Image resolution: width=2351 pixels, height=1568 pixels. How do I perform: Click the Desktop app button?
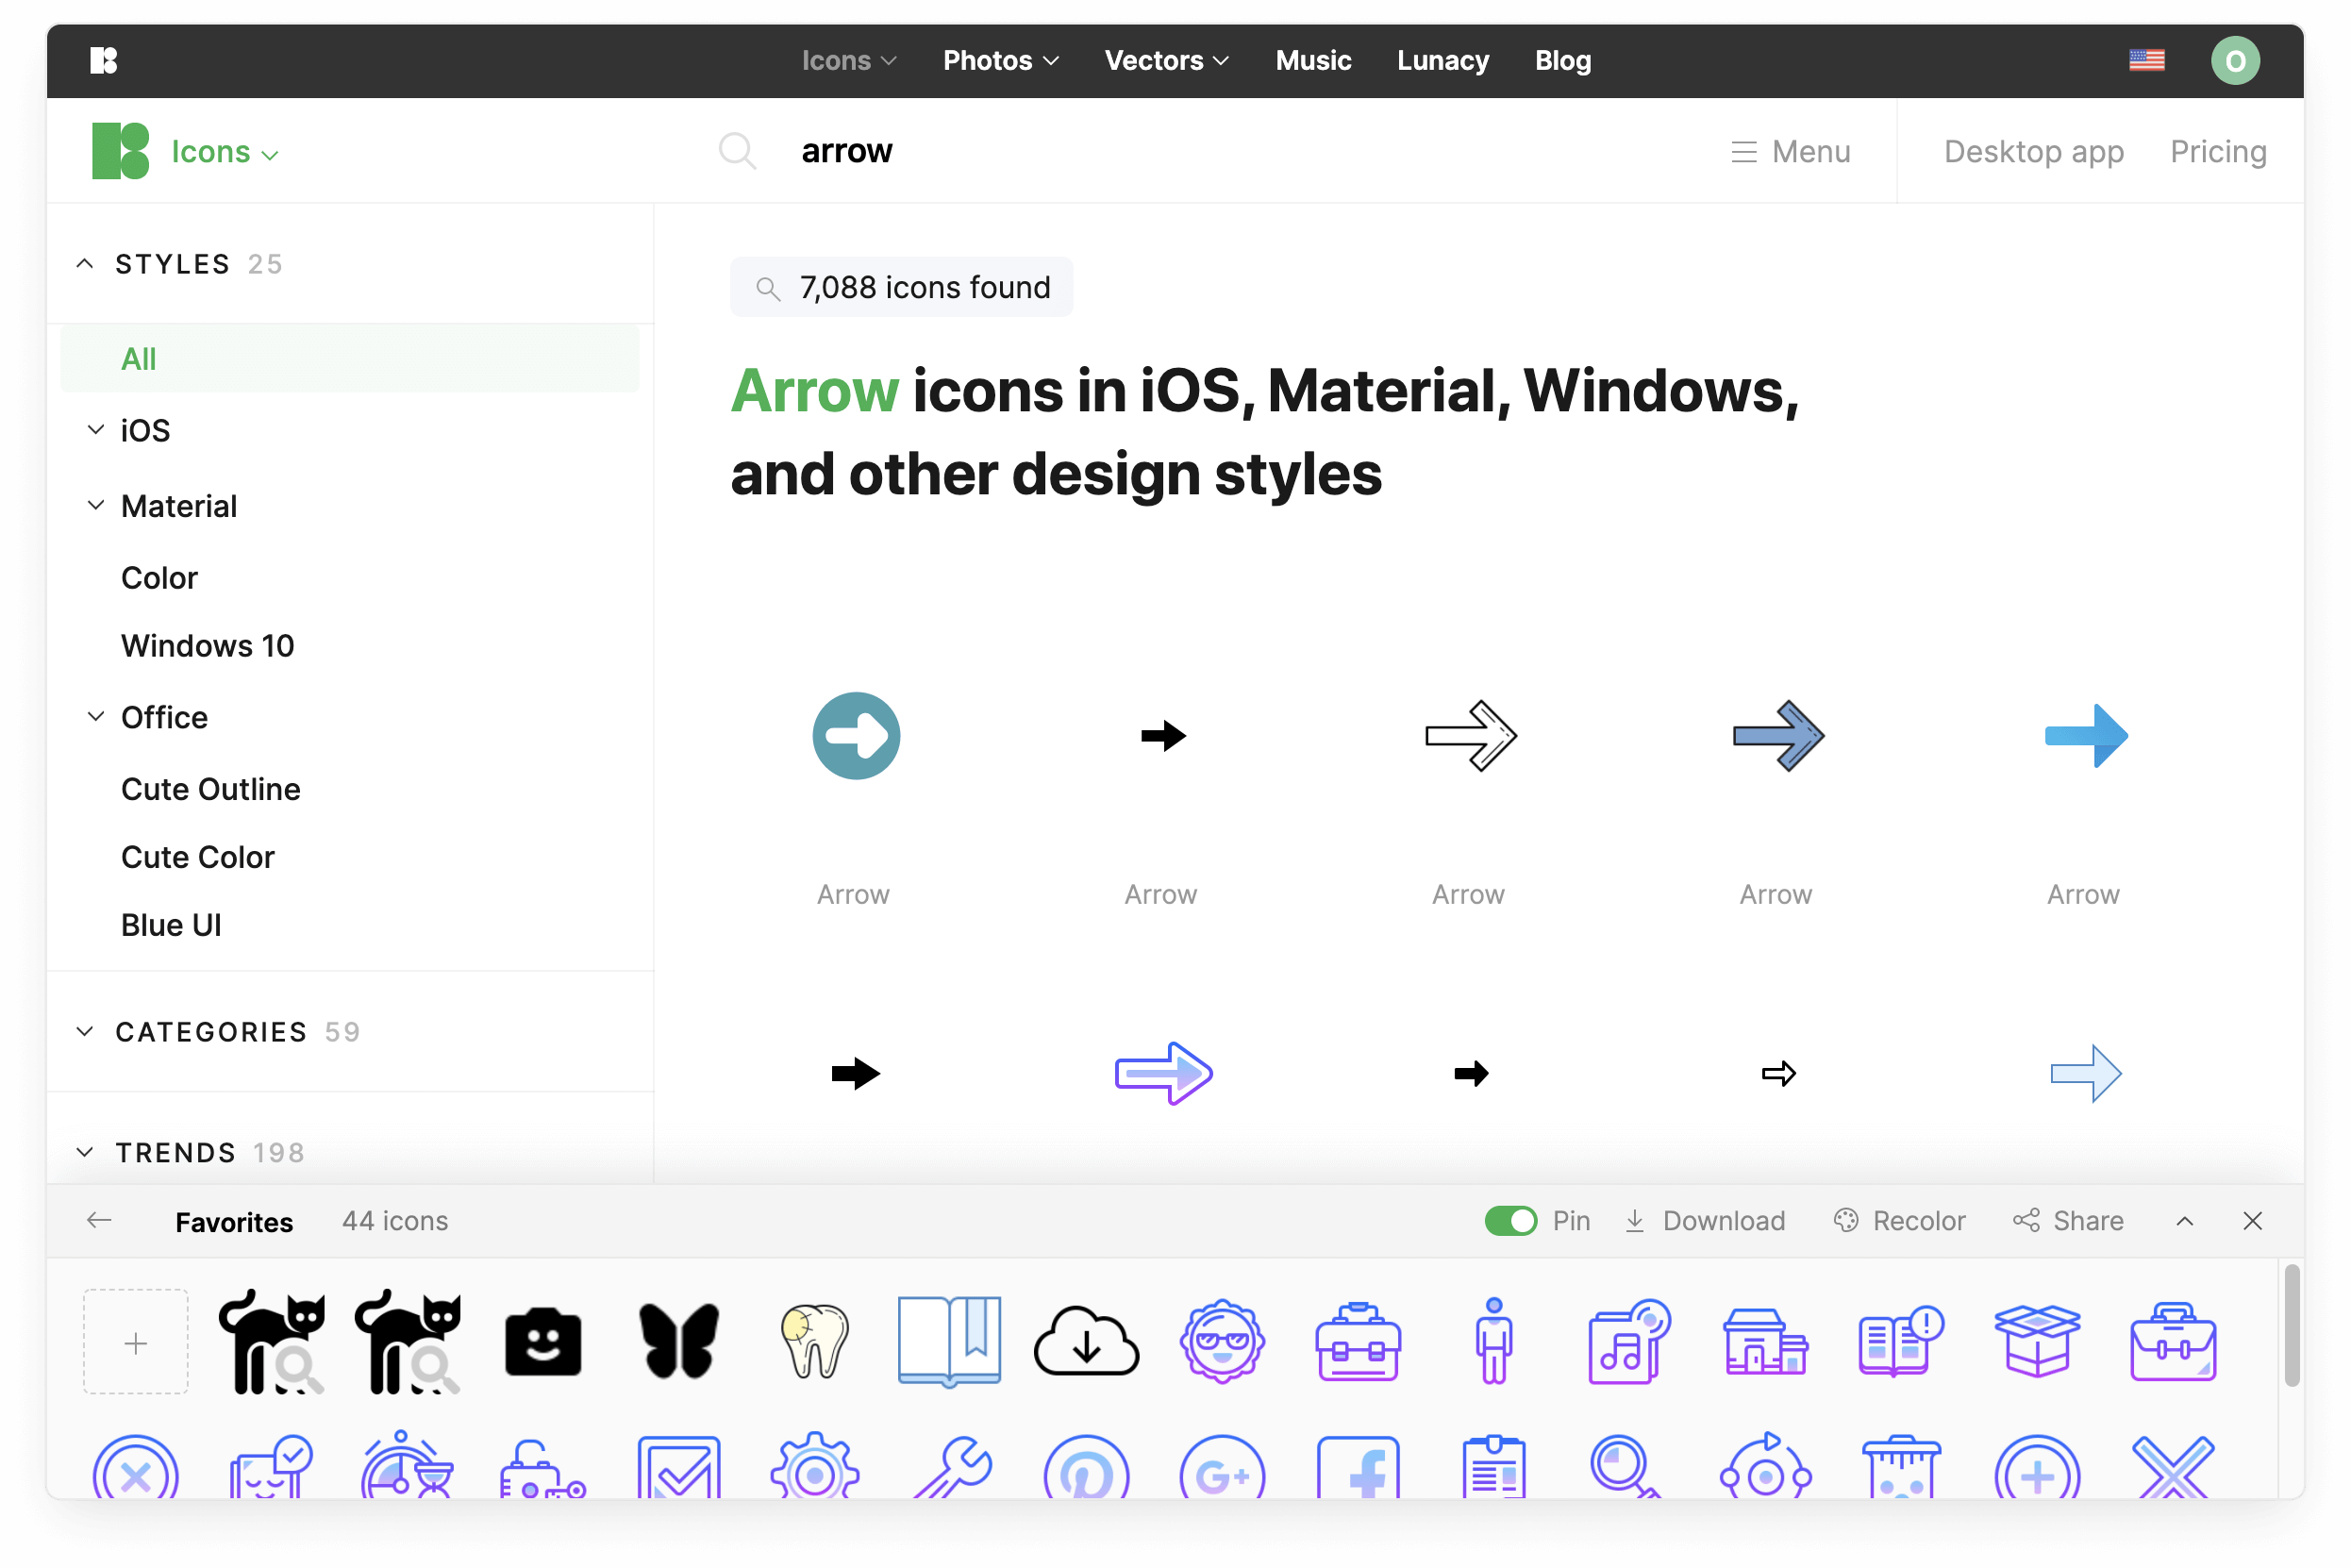pyautogui.click(x=2034, y=151)
